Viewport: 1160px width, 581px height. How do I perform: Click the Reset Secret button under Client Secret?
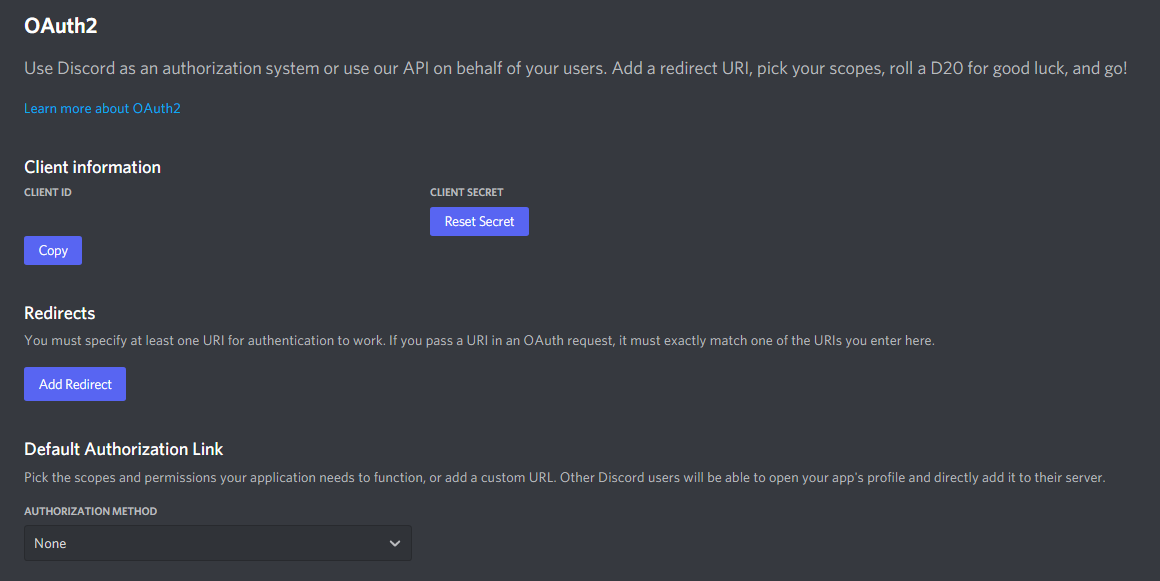pyautogui.click(x=479, y=221)
